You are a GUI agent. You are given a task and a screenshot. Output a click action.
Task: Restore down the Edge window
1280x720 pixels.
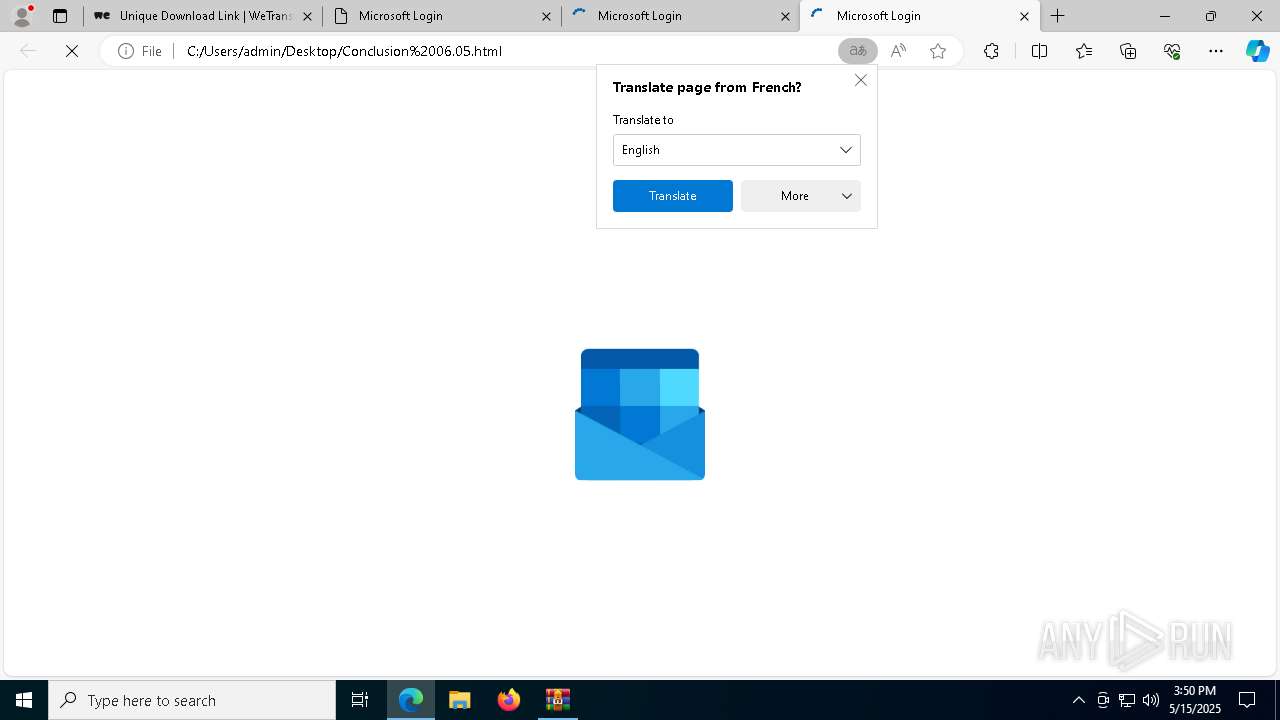1211,16
